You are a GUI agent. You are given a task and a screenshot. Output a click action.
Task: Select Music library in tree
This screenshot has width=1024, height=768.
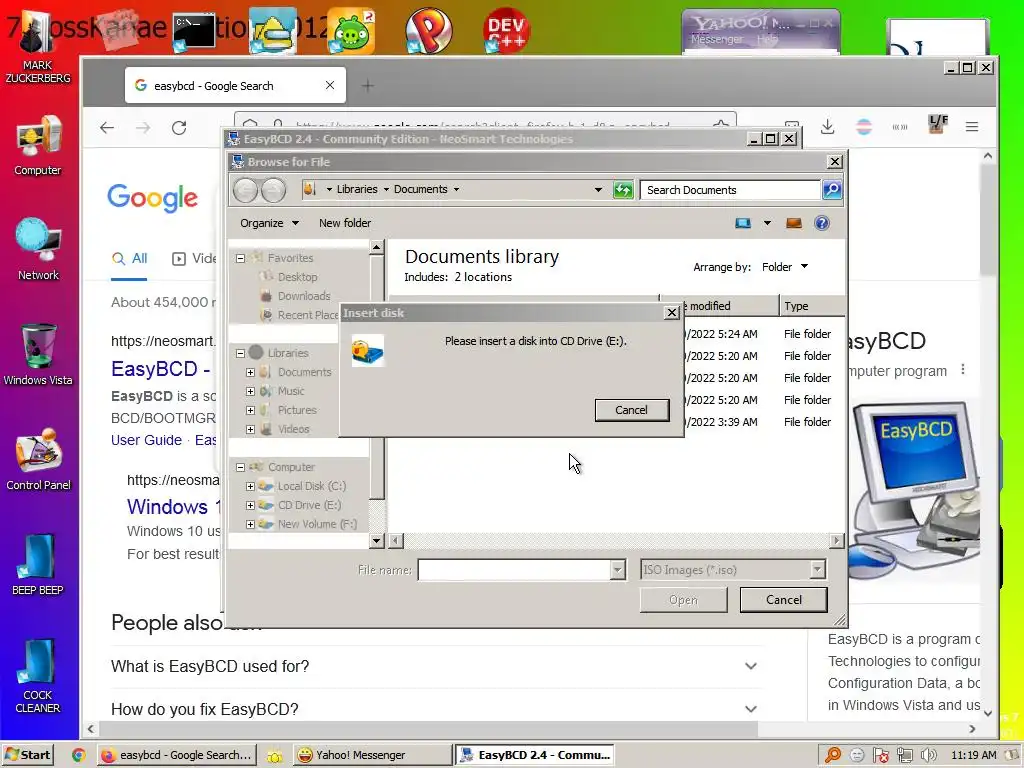[x=291, y=391]
